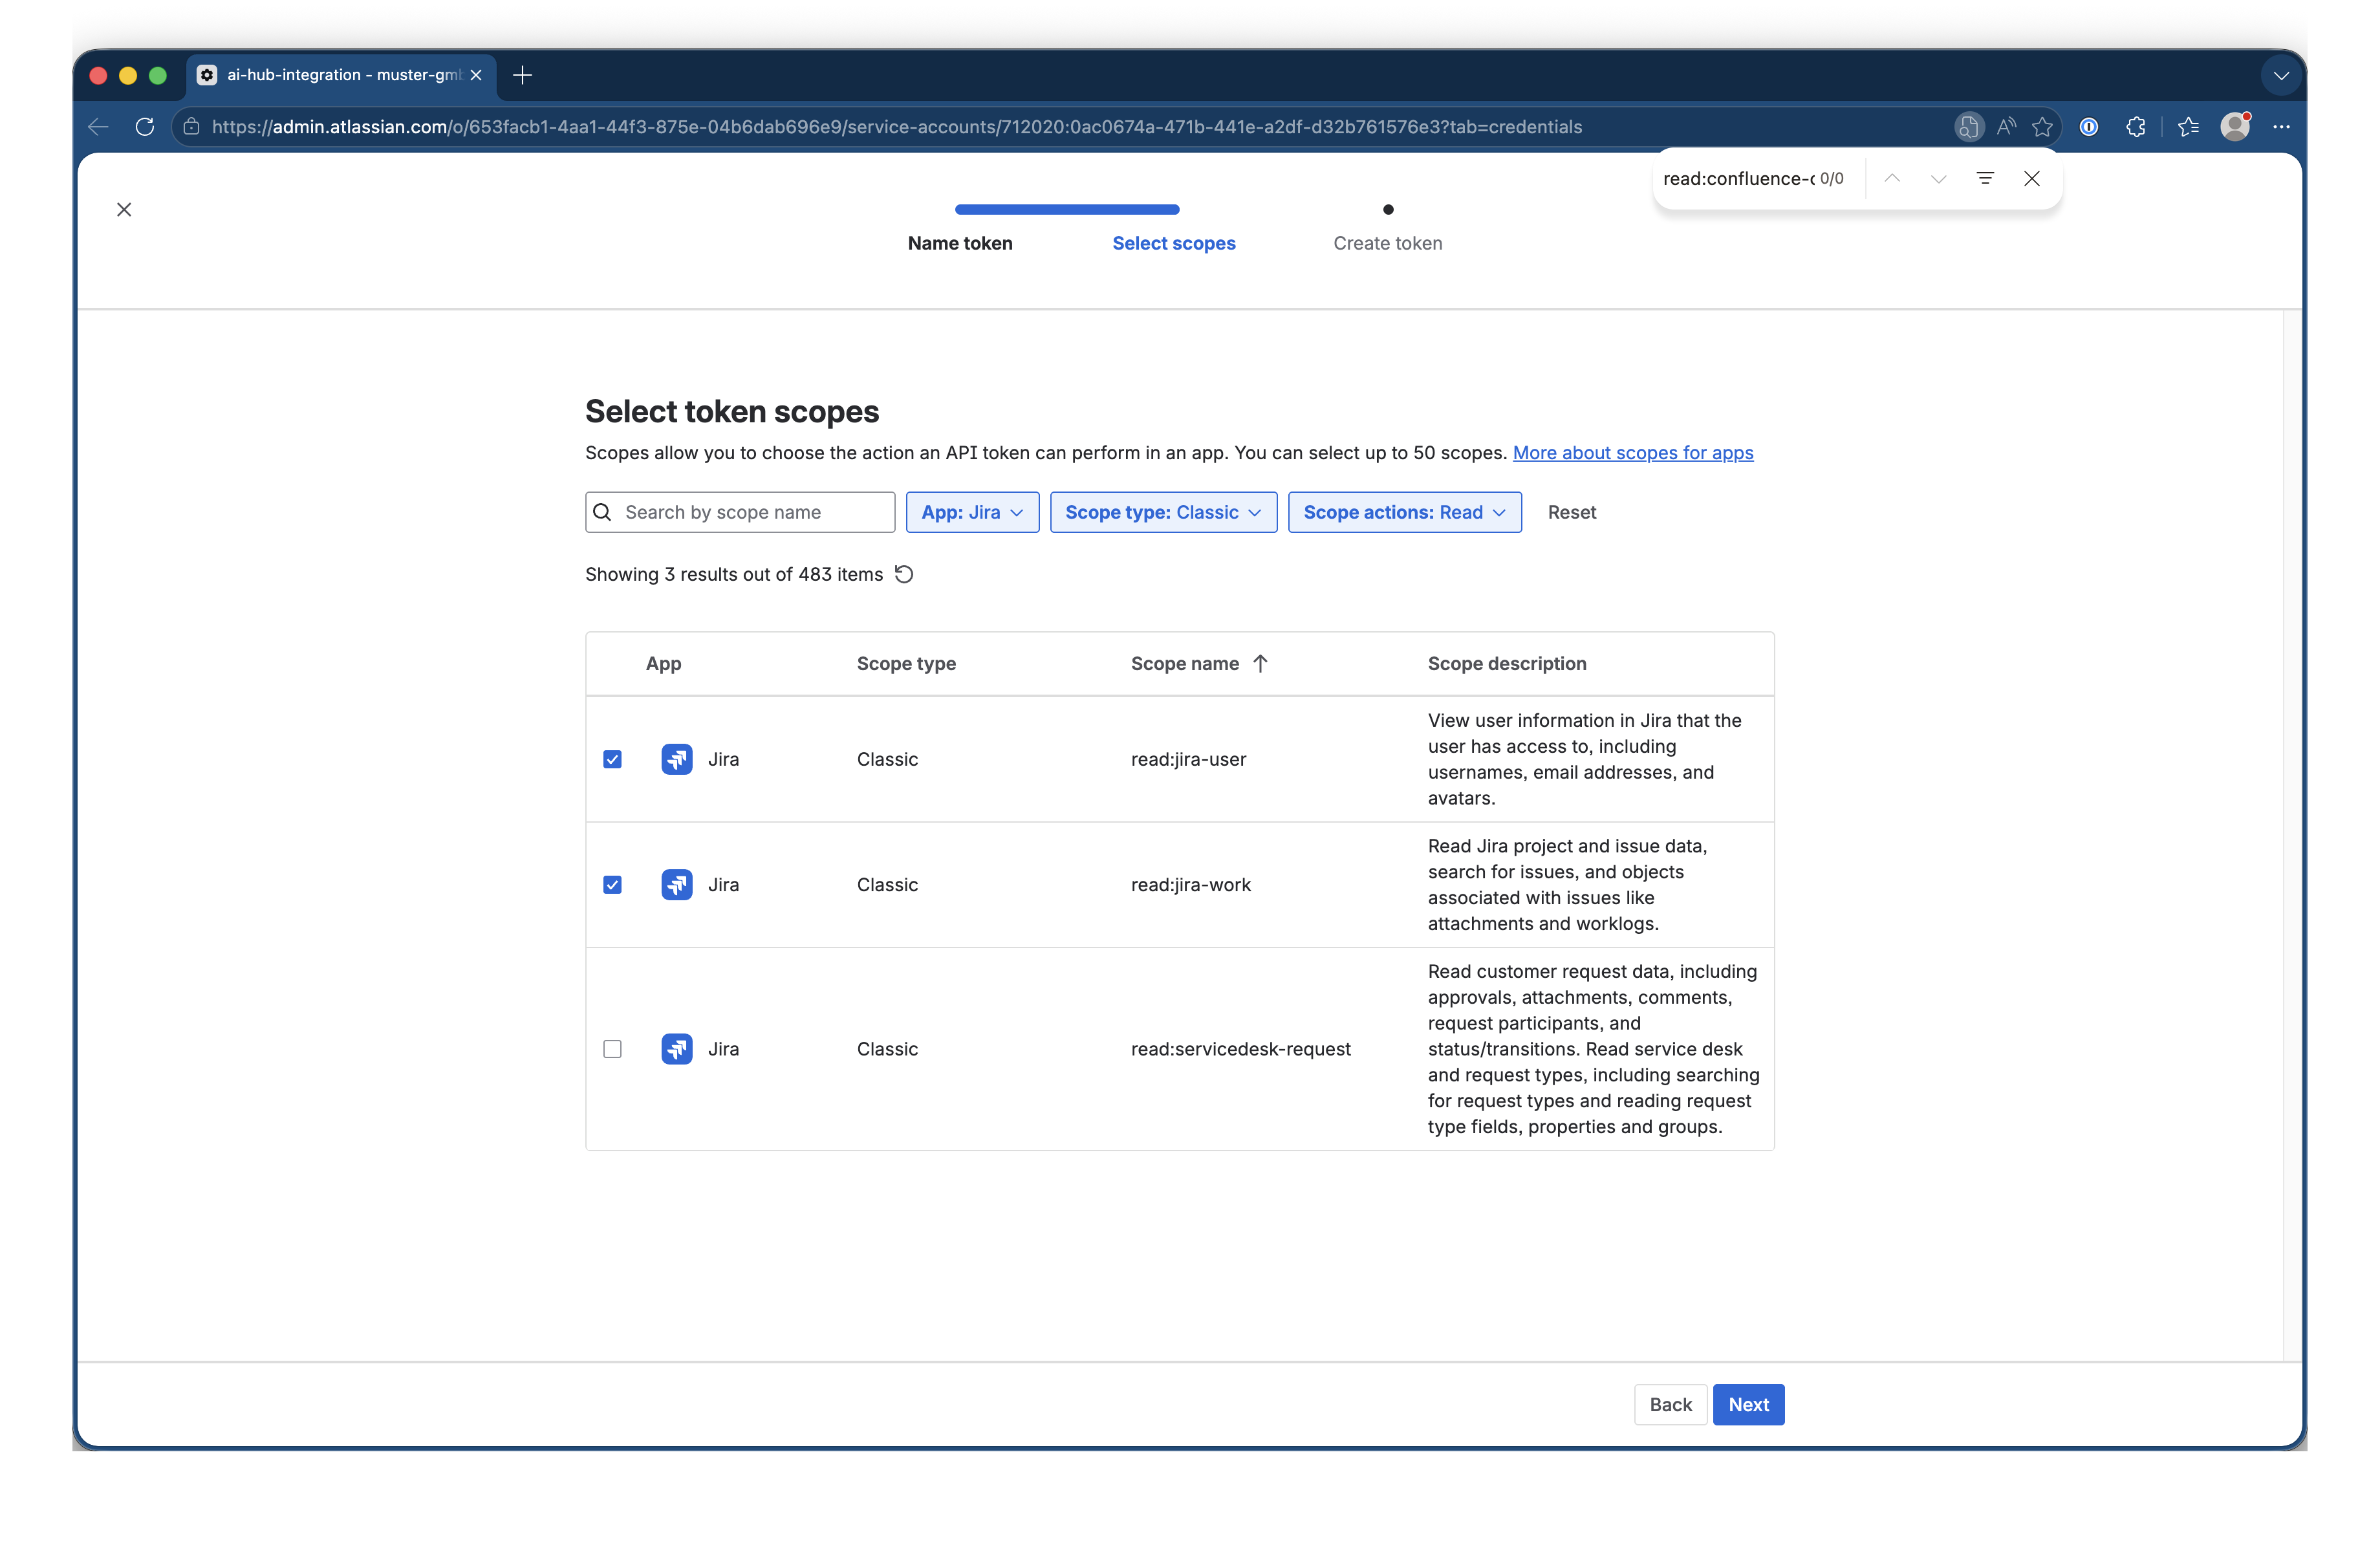Bookmark the page with the star icon
This screenshot has width=2380, height=1547.
[2042, 127]
